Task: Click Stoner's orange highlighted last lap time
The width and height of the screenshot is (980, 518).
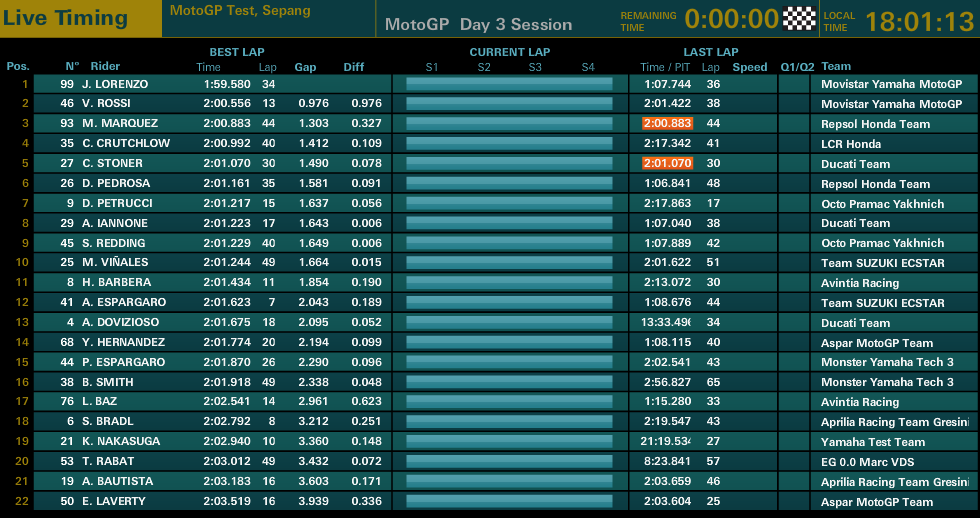Action: tap(667, 163)
